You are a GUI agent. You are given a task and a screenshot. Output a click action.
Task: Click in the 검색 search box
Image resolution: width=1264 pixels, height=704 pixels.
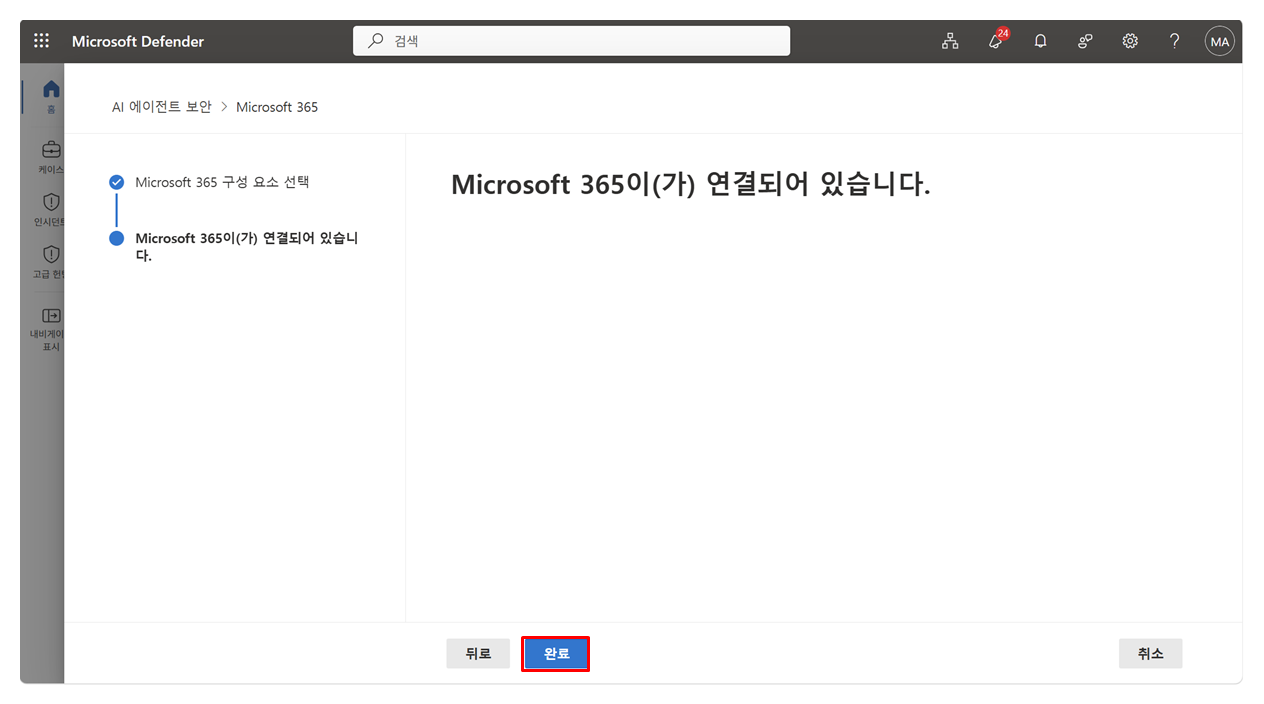[x=571, y=41]
